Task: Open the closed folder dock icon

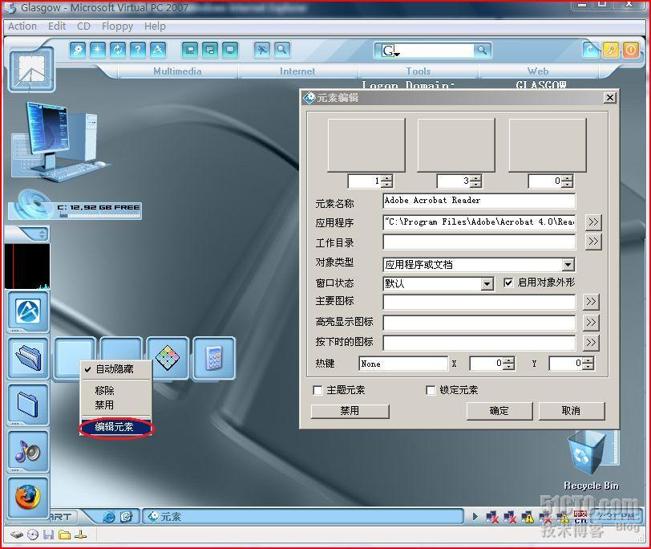Action: click(x=28, y=405)
